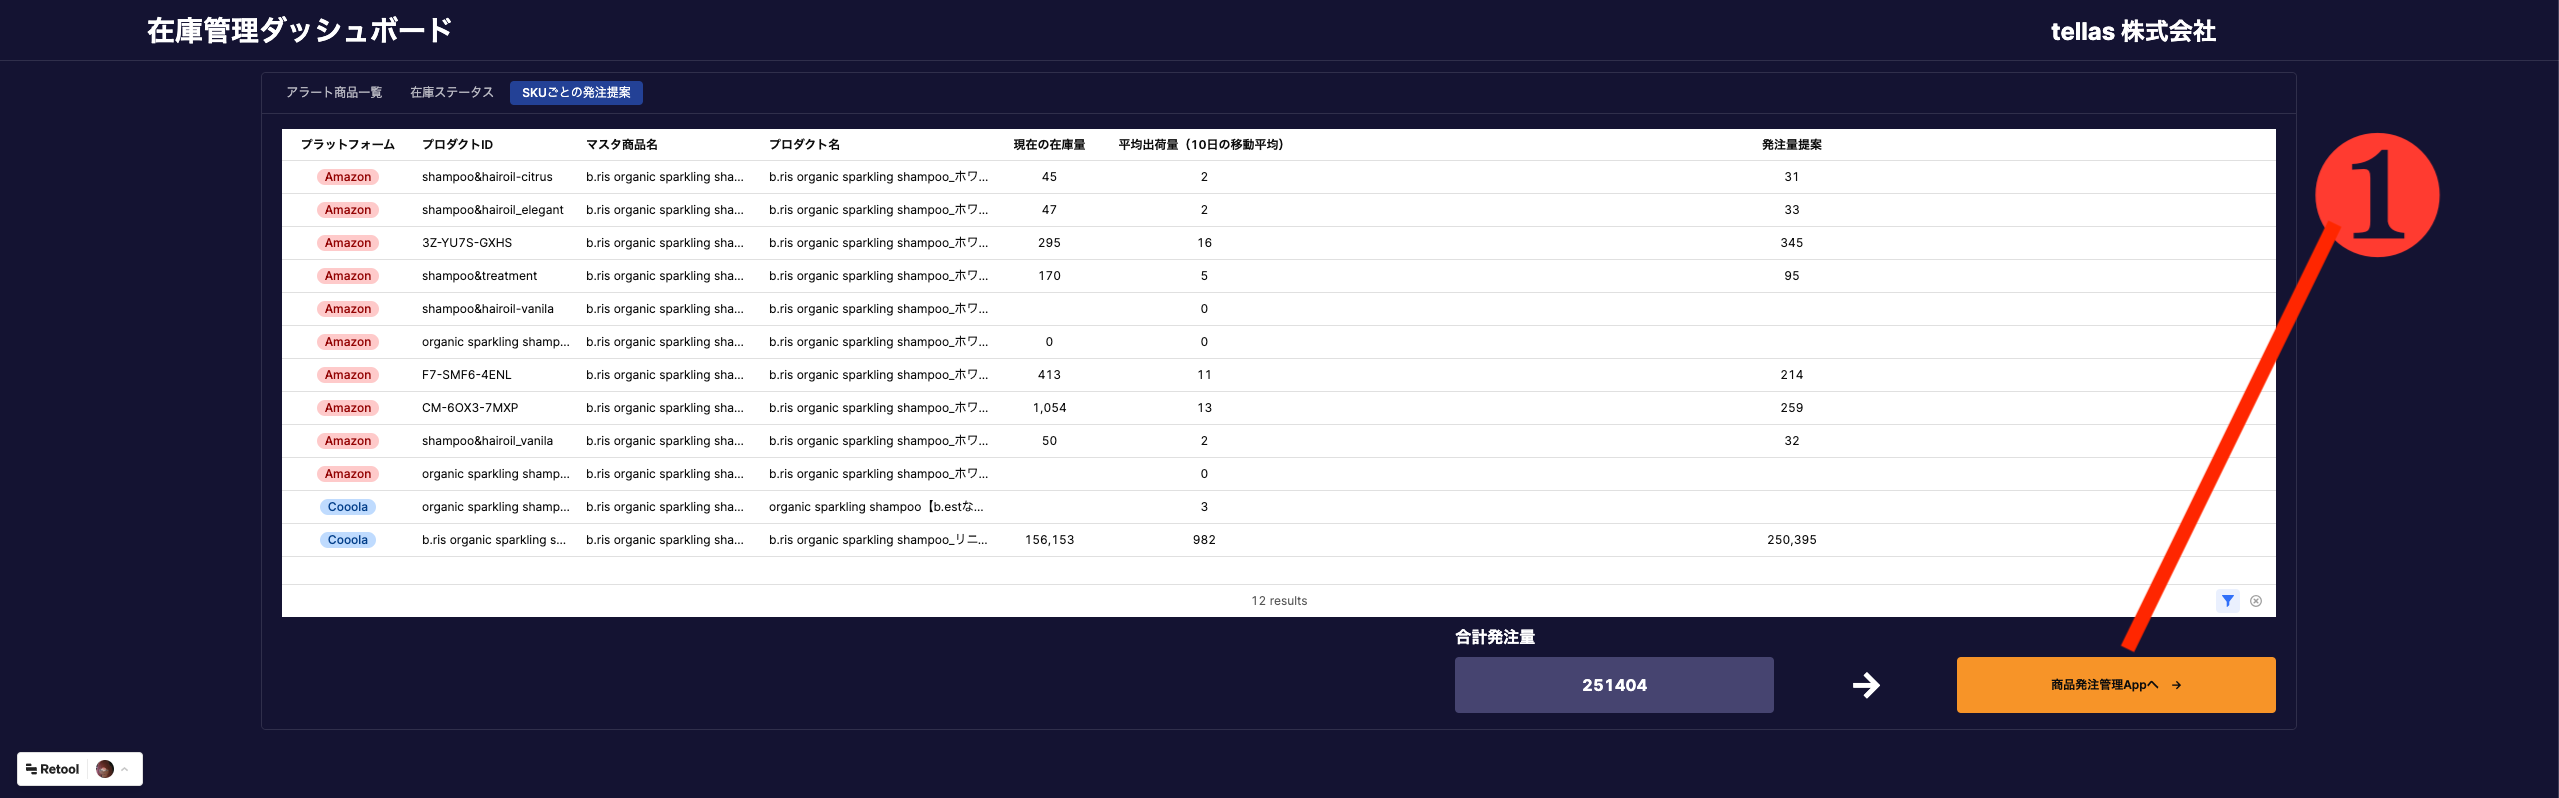Select the average shipment value 16
Screen dimensions: 2559x798
coord(1204,243)
